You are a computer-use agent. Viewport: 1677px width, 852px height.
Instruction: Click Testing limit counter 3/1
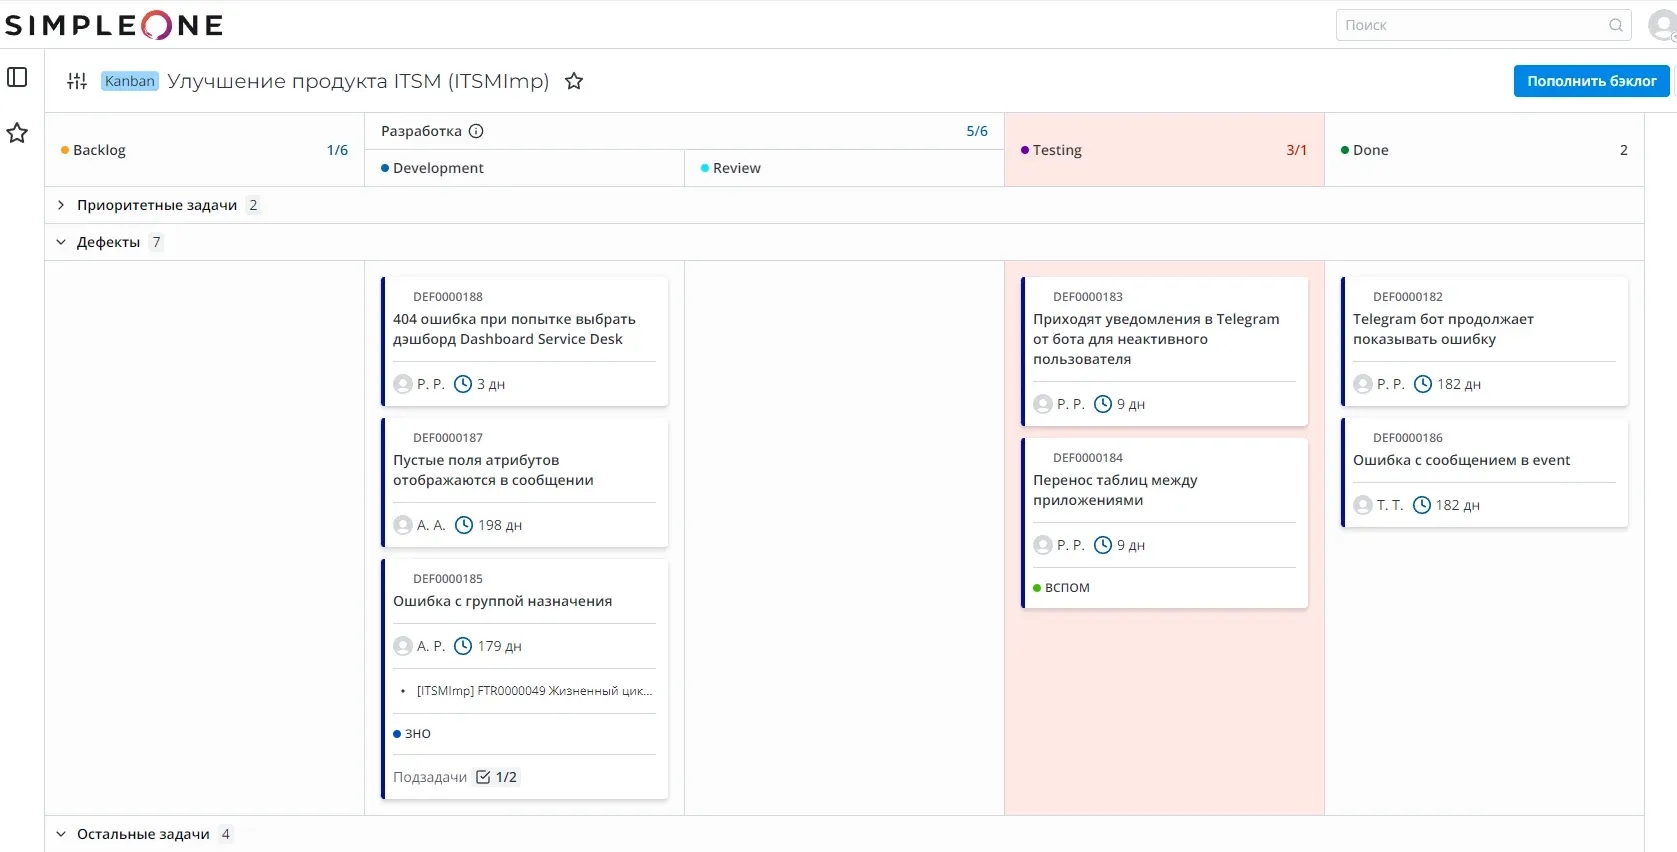pos(1297,150)
